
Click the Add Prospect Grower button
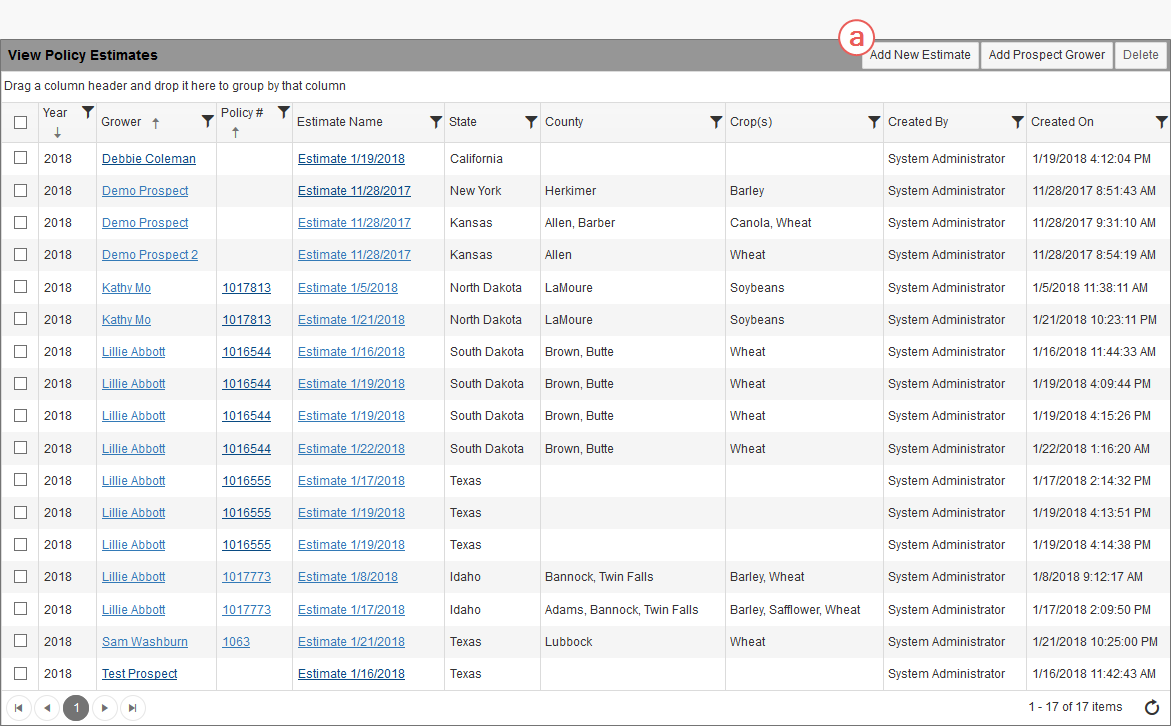(x=1046, y=55)
